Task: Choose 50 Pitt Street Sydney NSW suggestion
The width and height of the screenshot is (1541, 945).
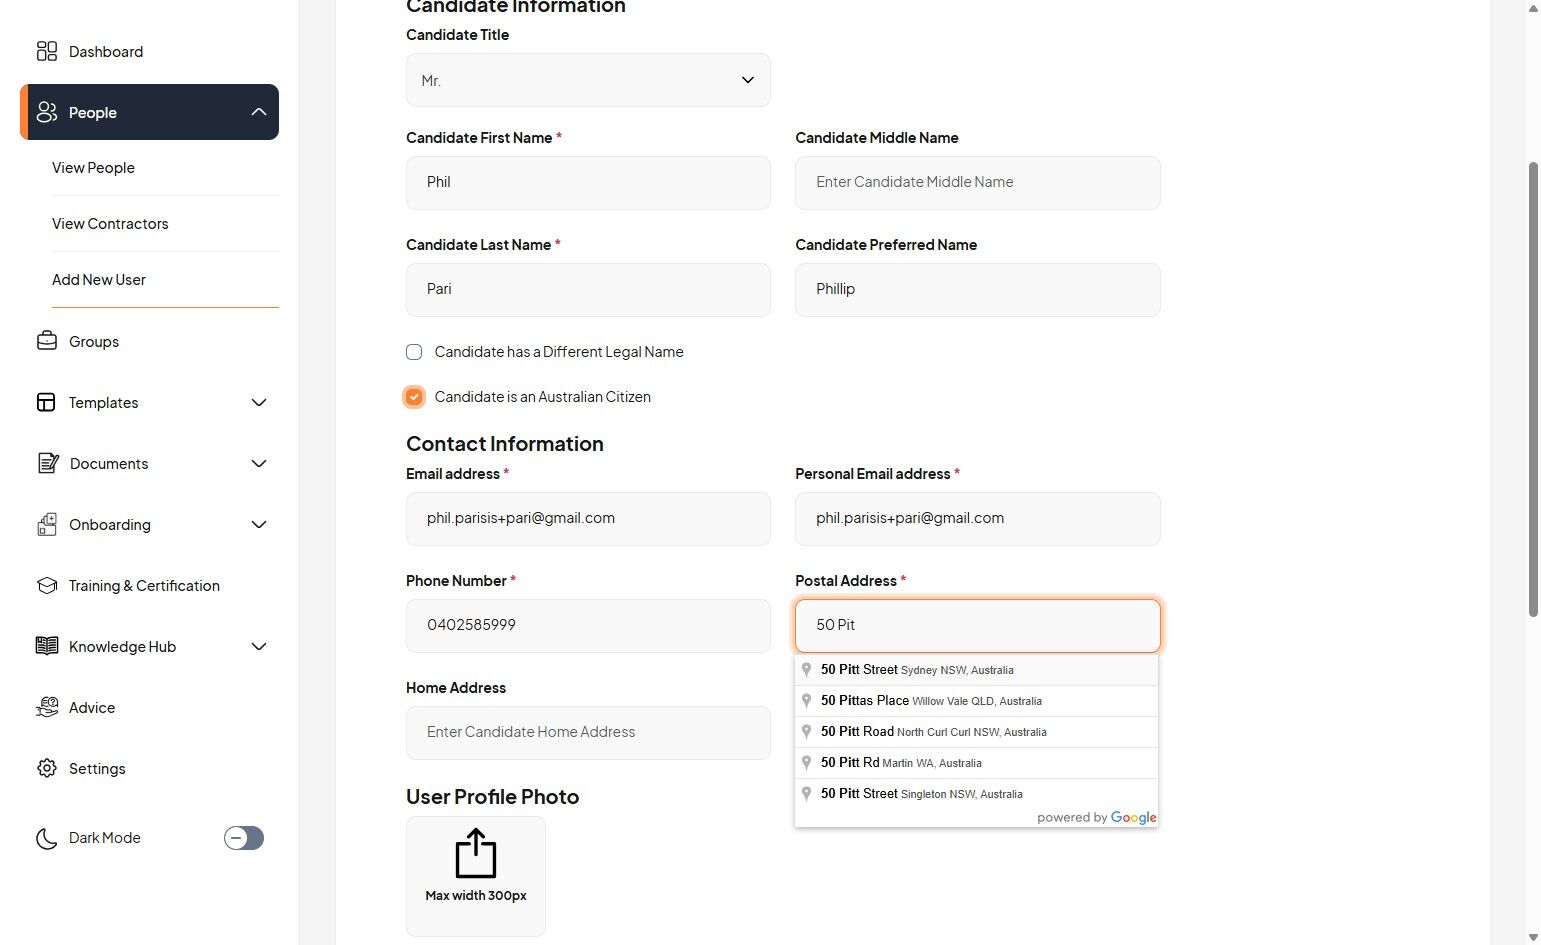Action: 917,670
